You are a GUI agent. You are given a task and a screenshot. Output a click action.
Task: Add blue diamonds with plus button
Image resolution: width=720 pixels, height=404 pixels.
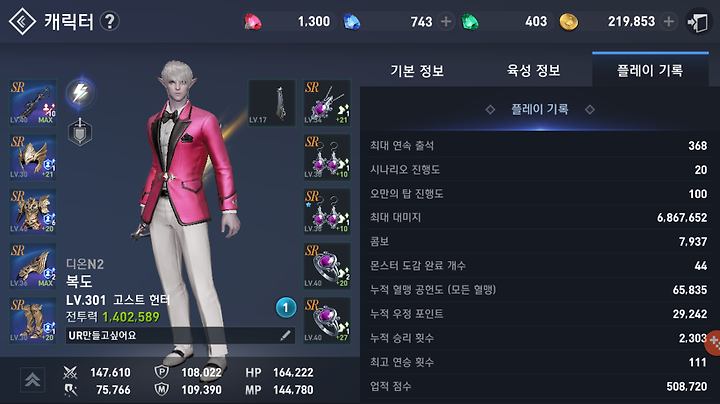point(445,22)
